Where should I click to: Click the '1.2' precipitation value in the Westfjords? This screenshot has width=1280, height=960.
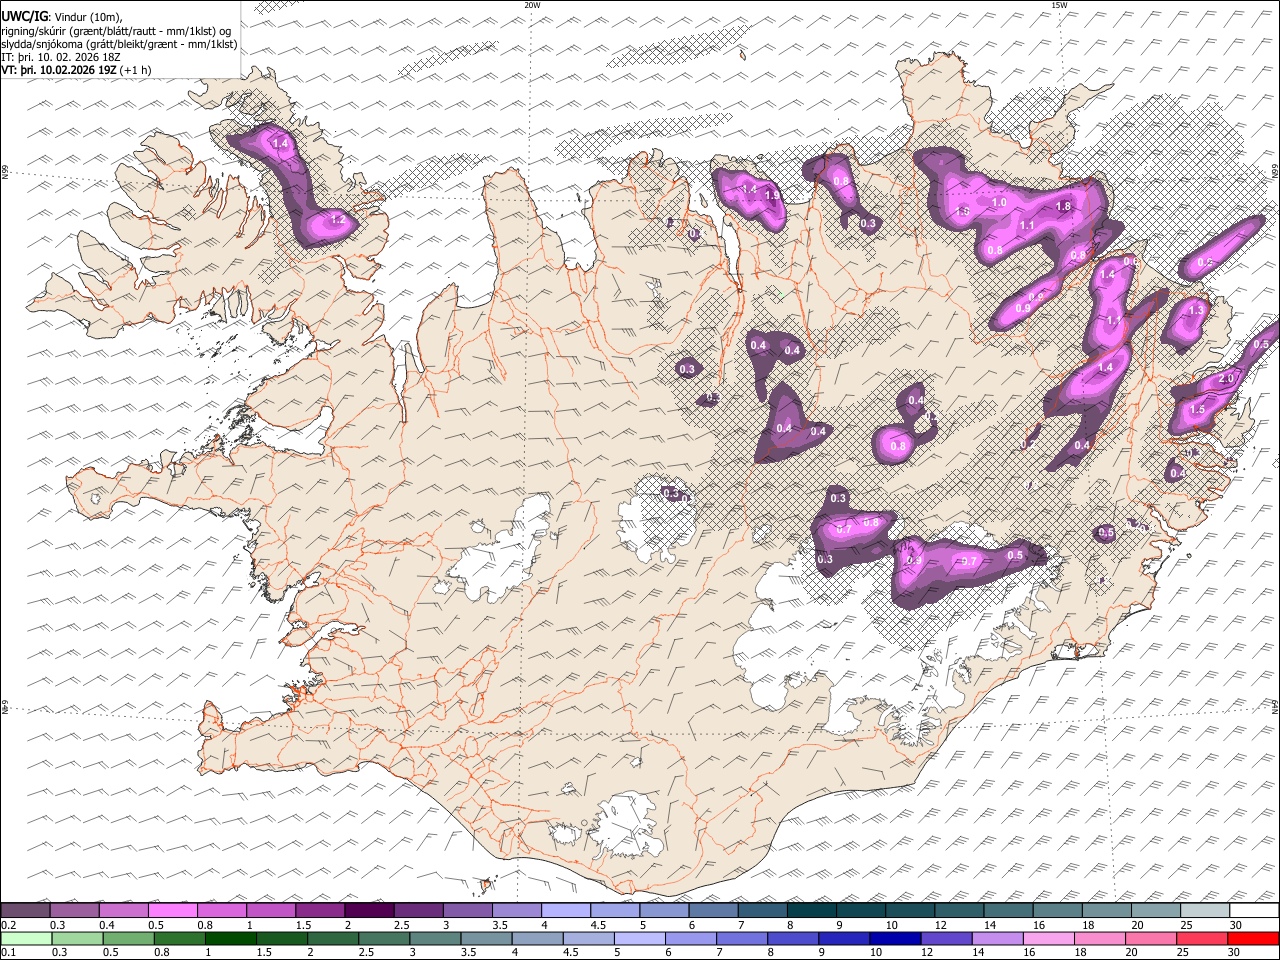coord(337,219)
